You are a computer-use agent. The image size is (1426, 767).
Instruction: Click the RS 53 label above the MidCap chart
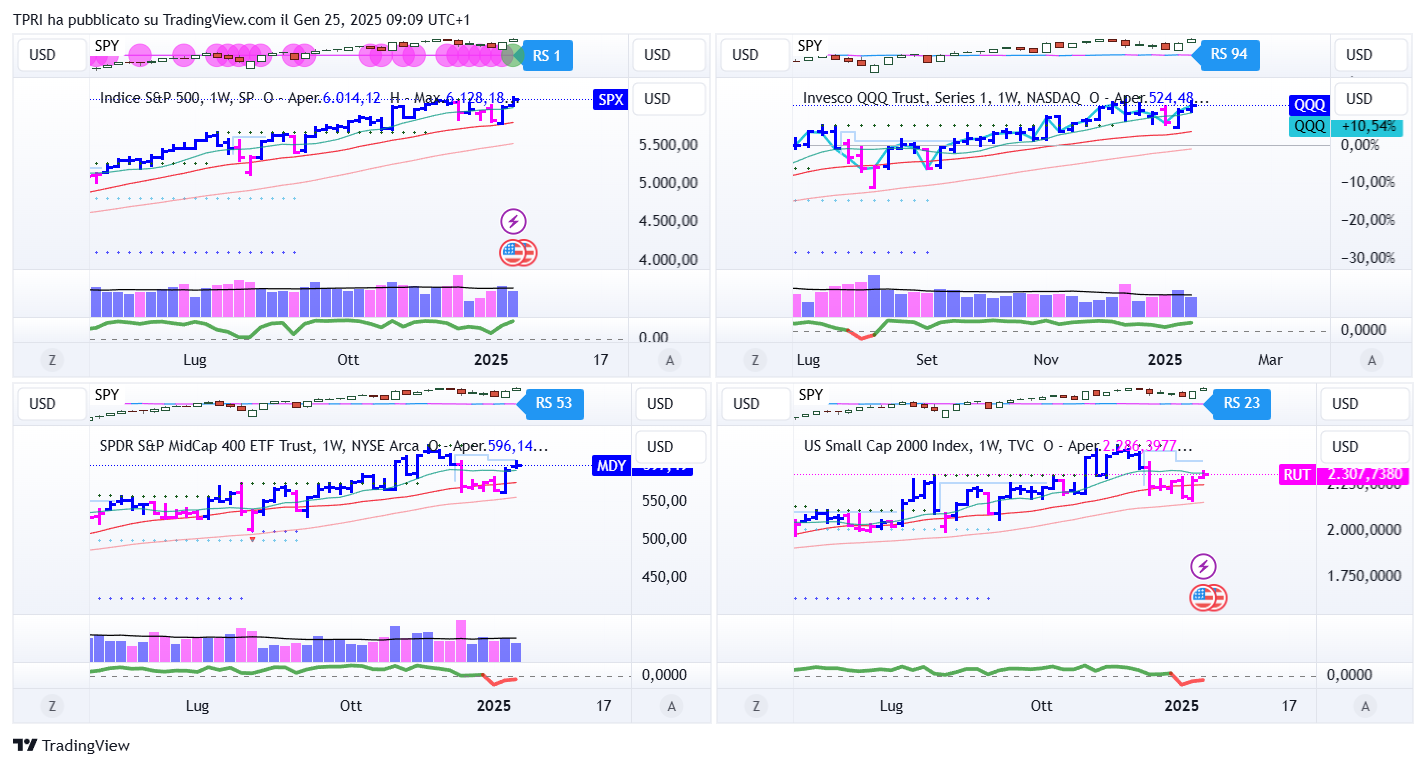[x=553, y=404]
